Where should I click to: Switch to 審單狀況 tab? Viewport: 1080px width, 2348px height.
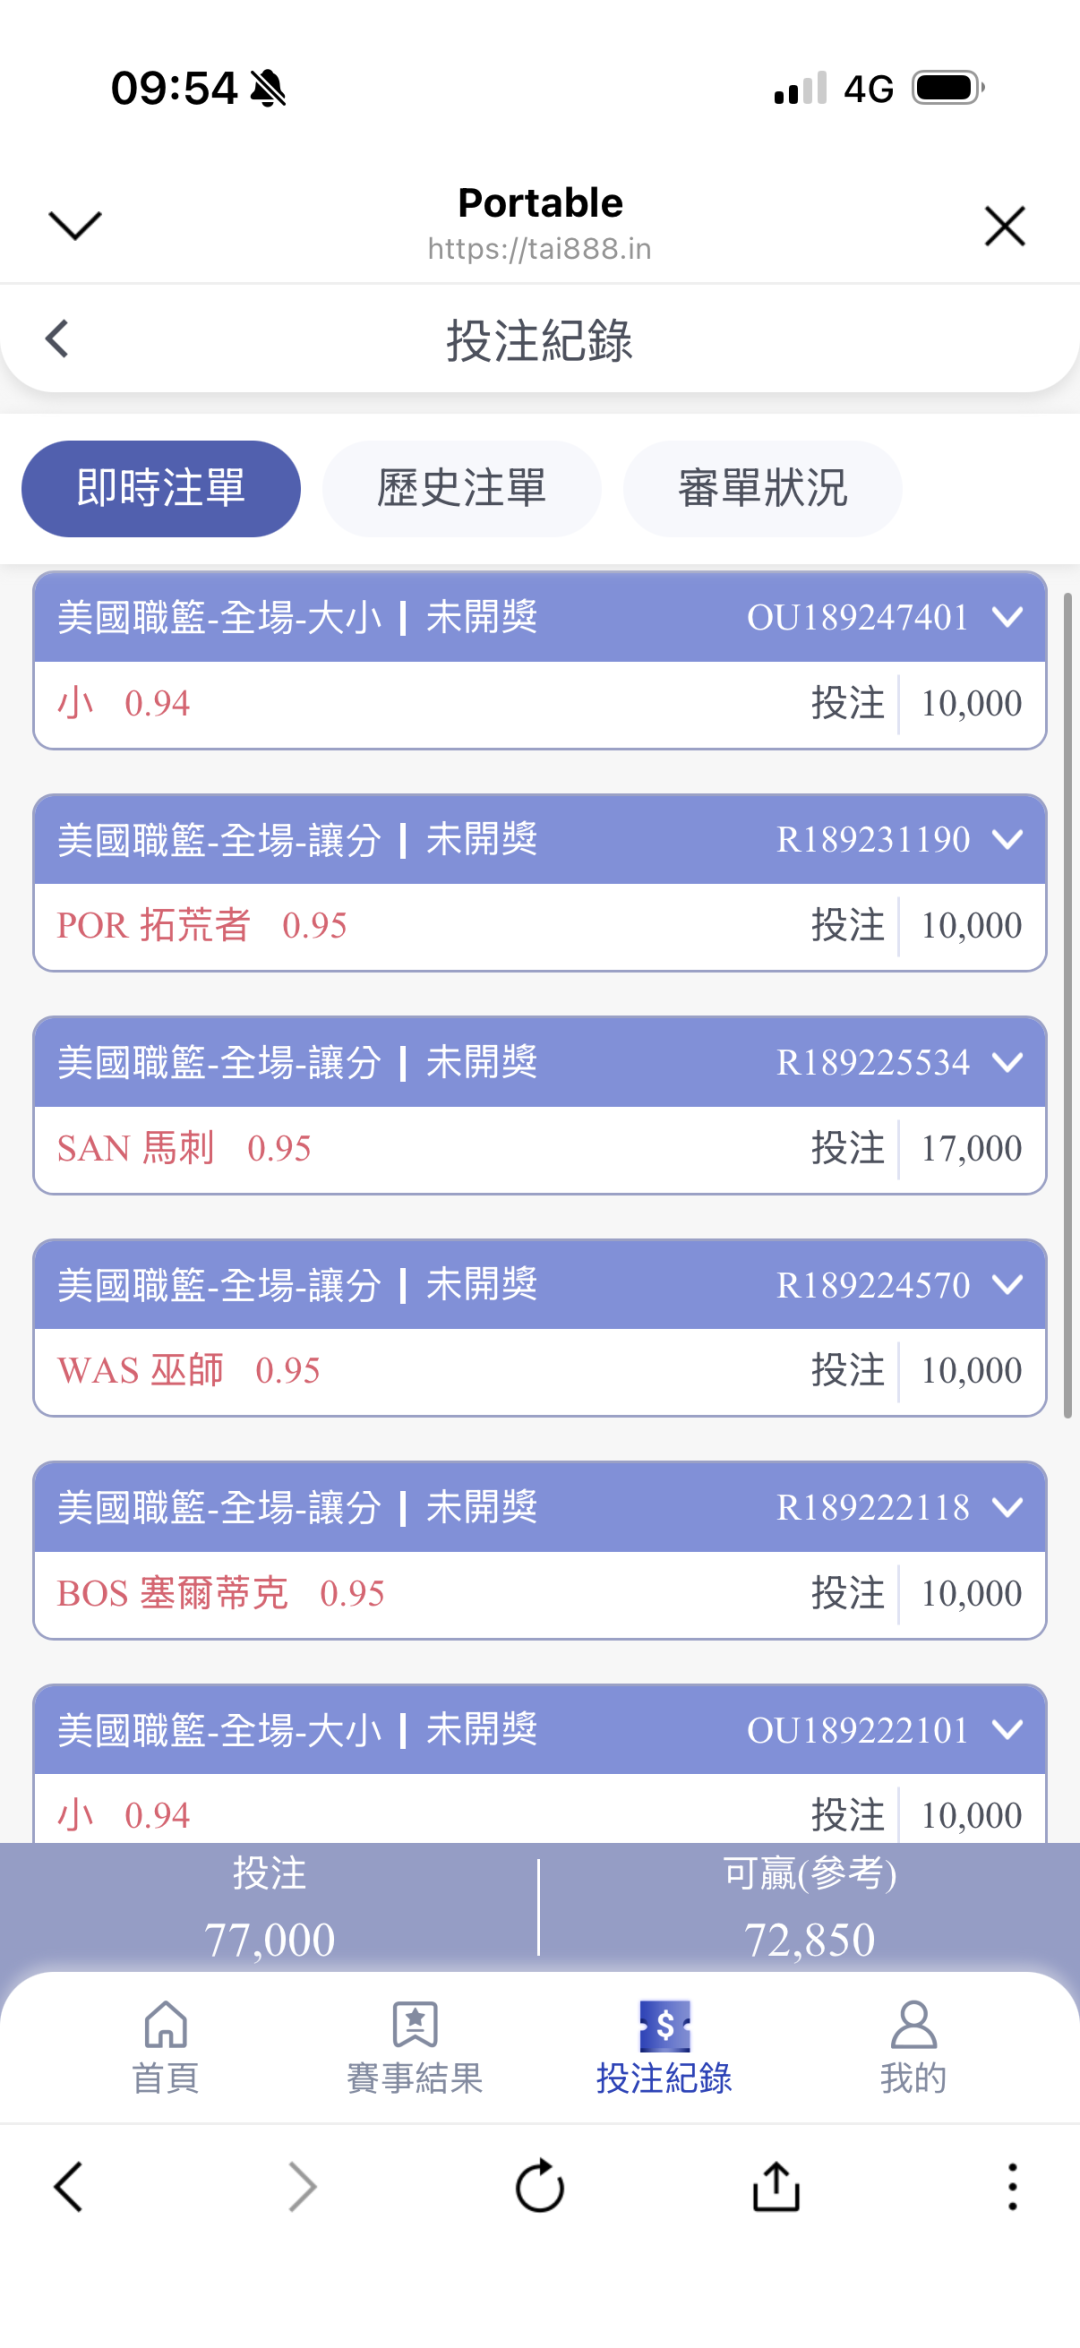click(762, 489)
